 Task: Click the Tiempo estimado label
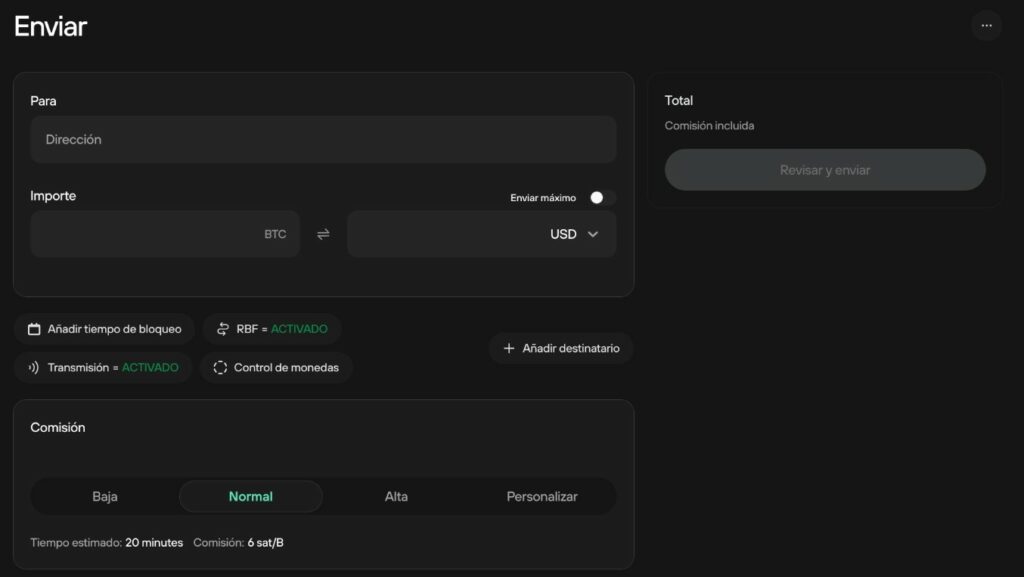point(76,542)
